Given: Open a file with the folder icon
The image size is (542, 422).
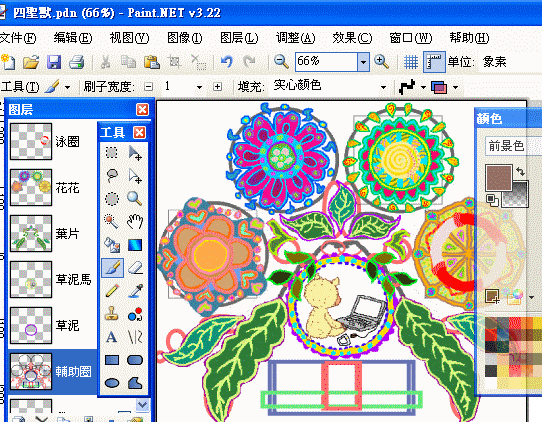Looking at the screenshot, I should click(31, 62).
